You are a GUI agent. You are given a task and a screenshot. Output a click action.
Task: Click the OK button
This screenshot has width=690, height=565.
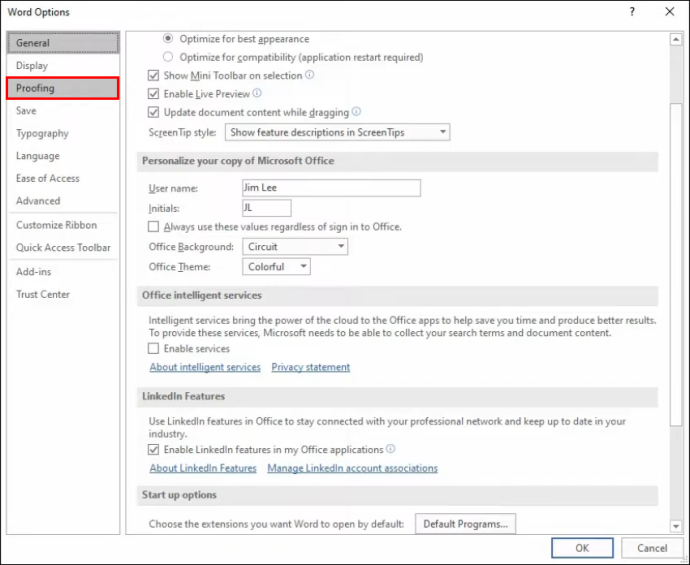[582, 548]
